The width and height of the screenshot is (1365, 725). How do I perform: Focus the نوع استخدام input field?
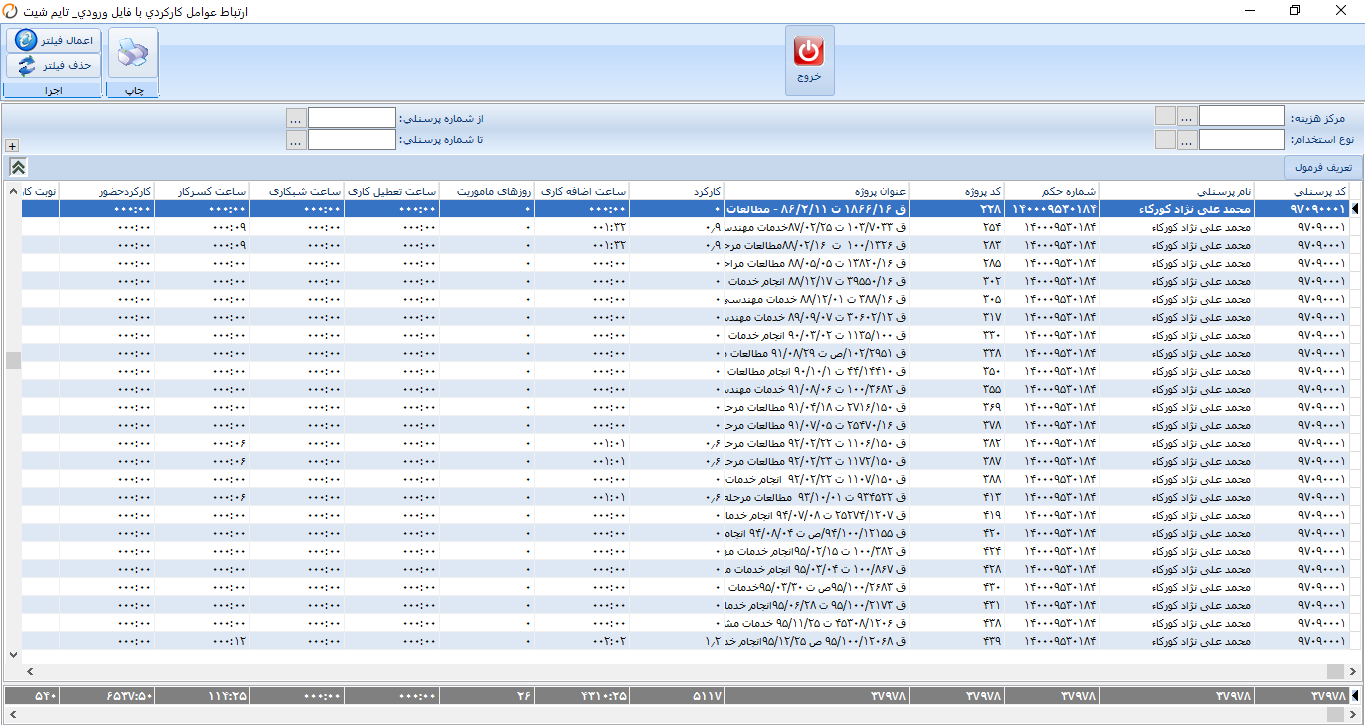pos(1241,140)
